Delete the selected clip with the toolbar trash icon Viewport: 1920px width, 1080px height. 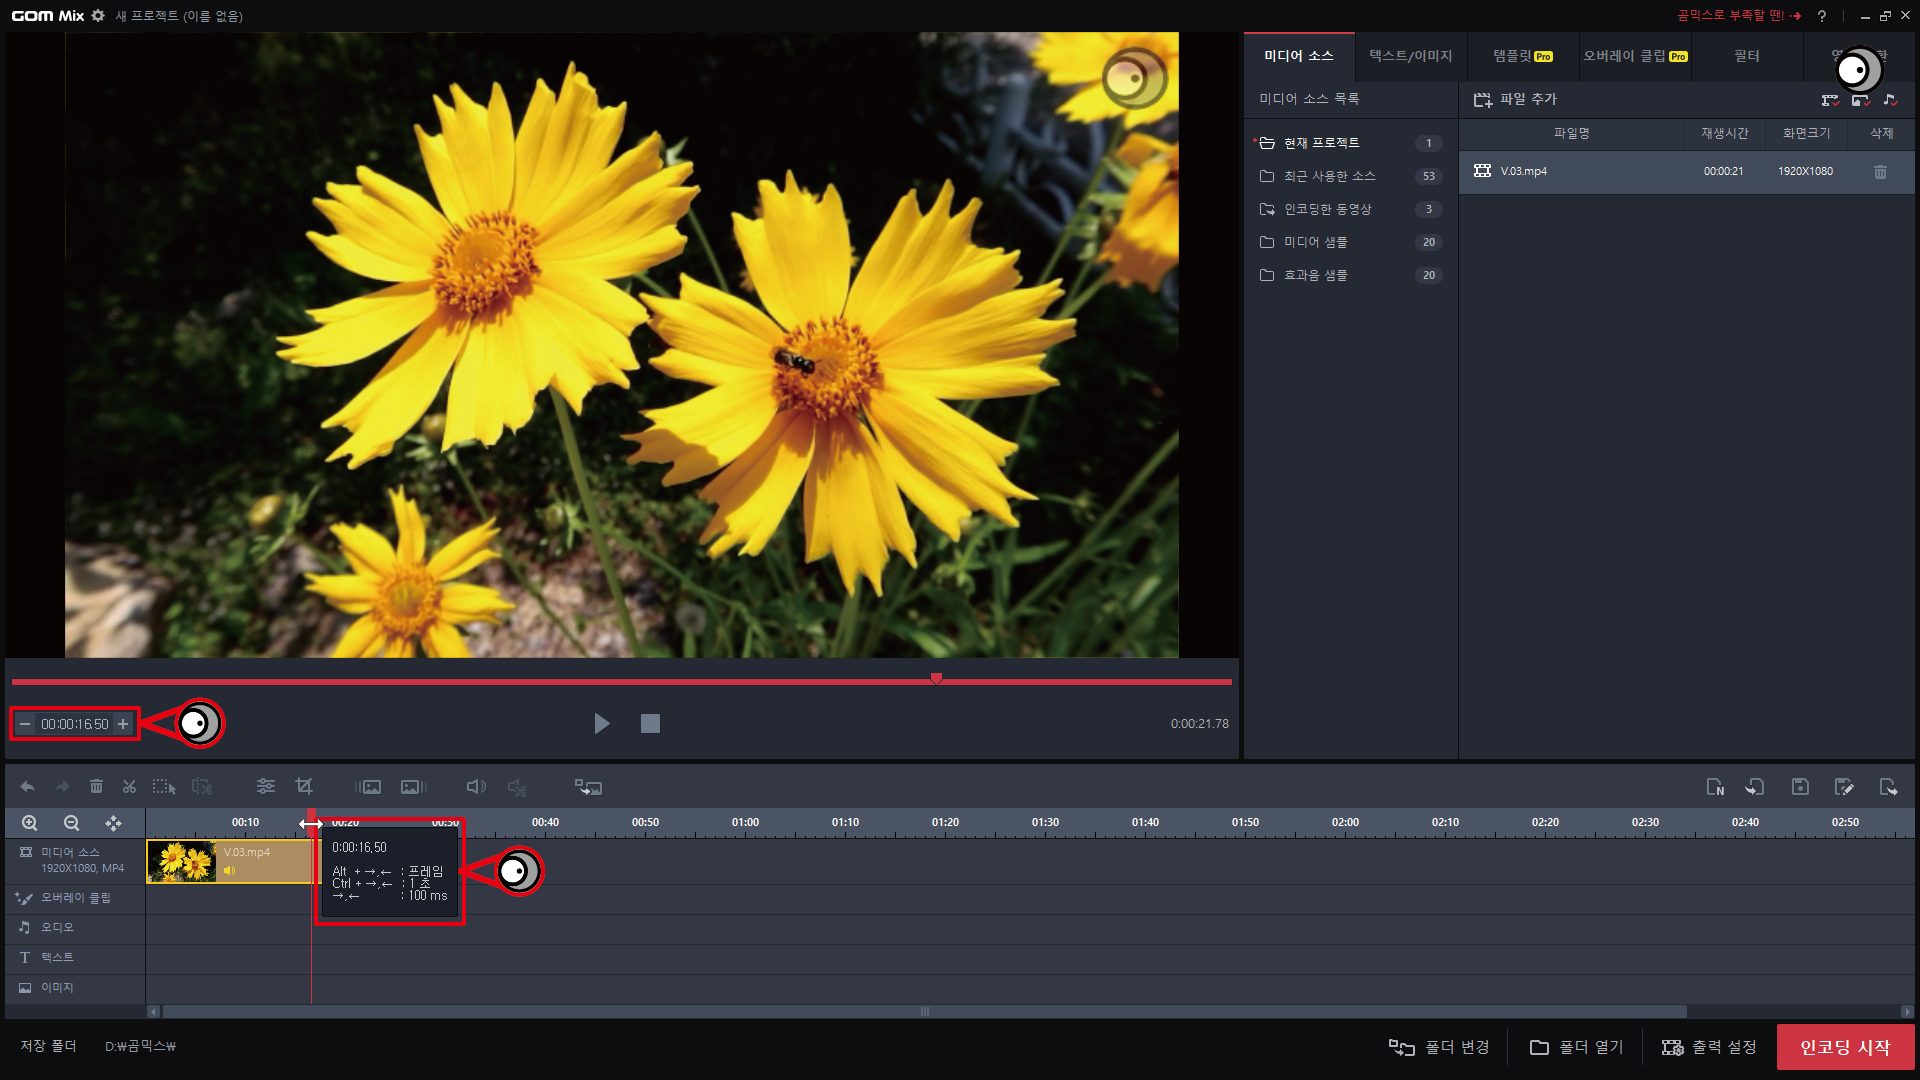96,787
